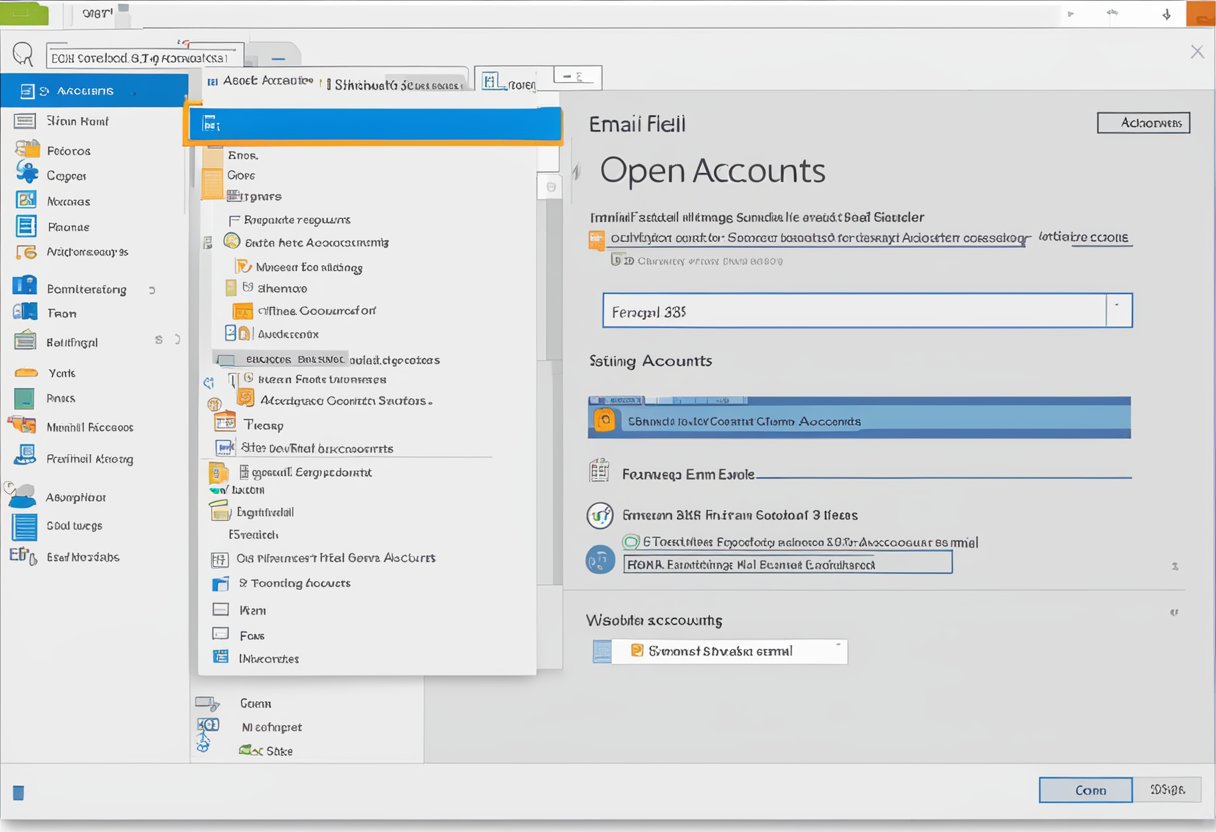Click the yellow folder icon beside 'Egintfvdail'
This screenshot has width=1216, height=832.
coord(221,512)
